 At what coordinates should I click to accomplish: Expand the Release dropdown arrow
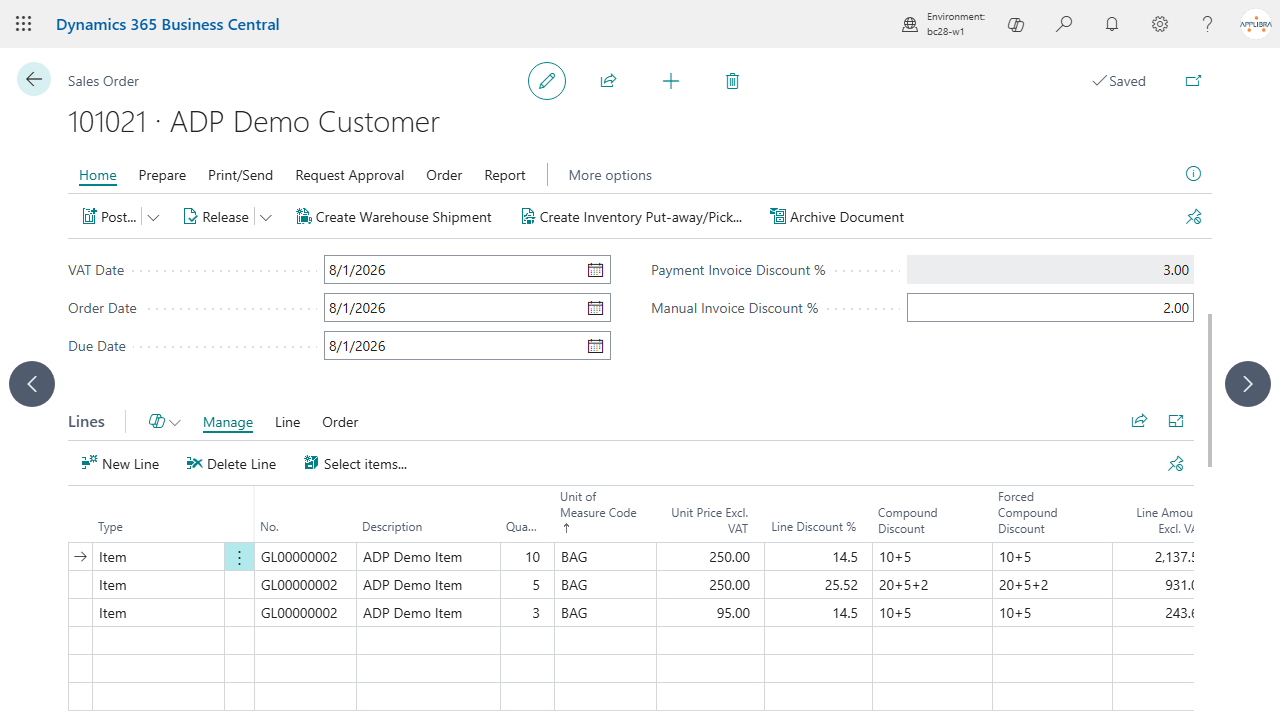click(265, 217)
